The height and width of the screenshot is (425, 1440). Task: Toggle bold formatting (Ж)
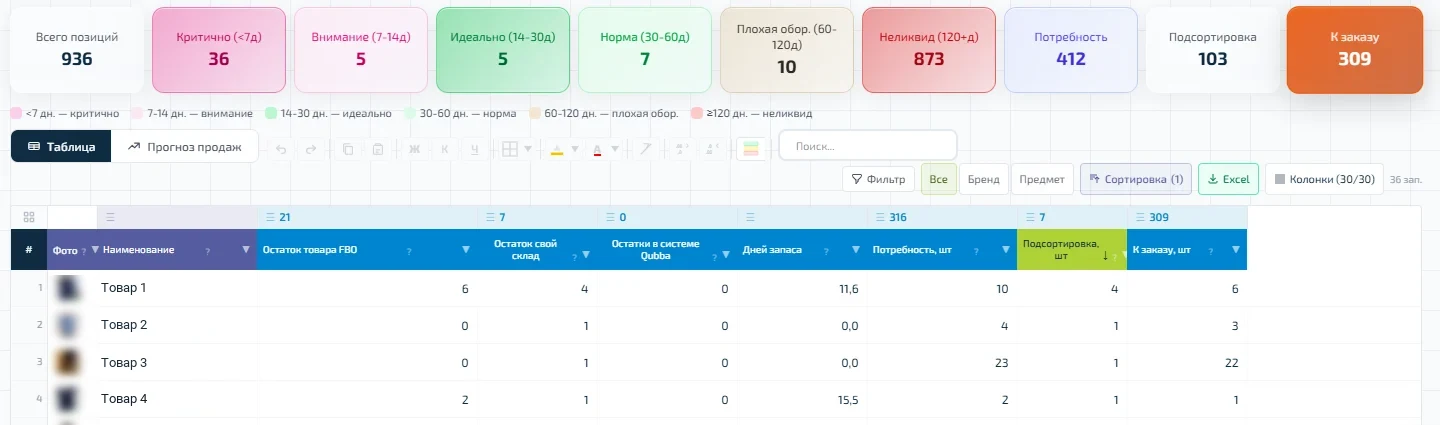point(414,149)
